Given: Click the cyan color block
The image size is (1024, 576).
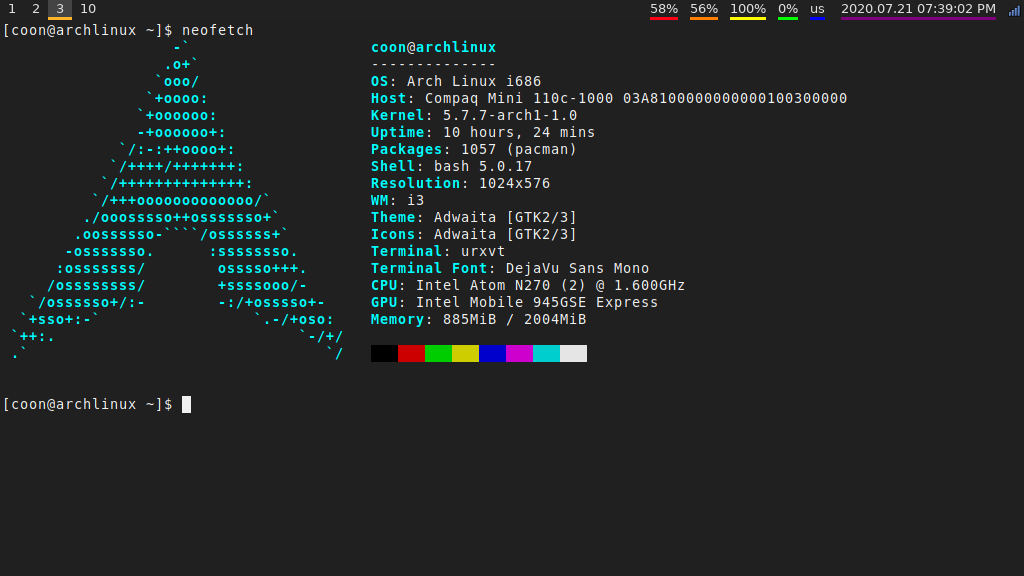Looking at the screenshot, I should (x=547, y=353).
